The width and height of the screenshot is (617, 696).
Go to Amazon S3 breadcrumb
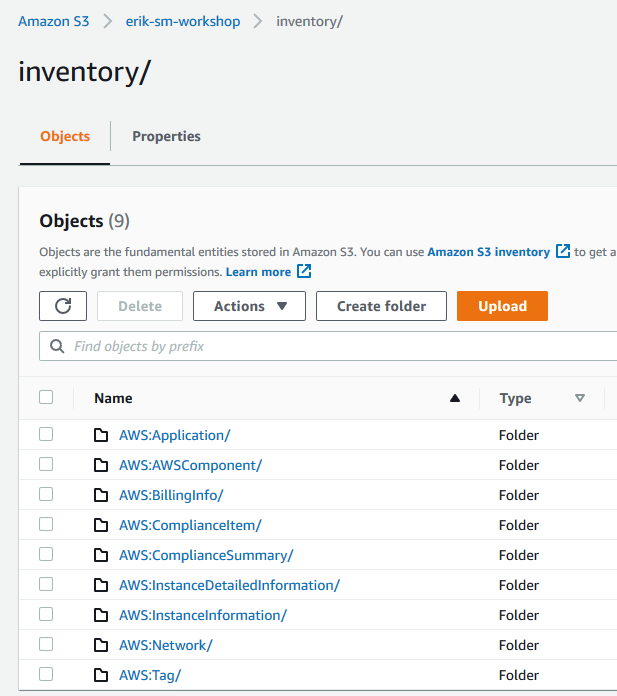pyautogui.click(x=54, y=21)
